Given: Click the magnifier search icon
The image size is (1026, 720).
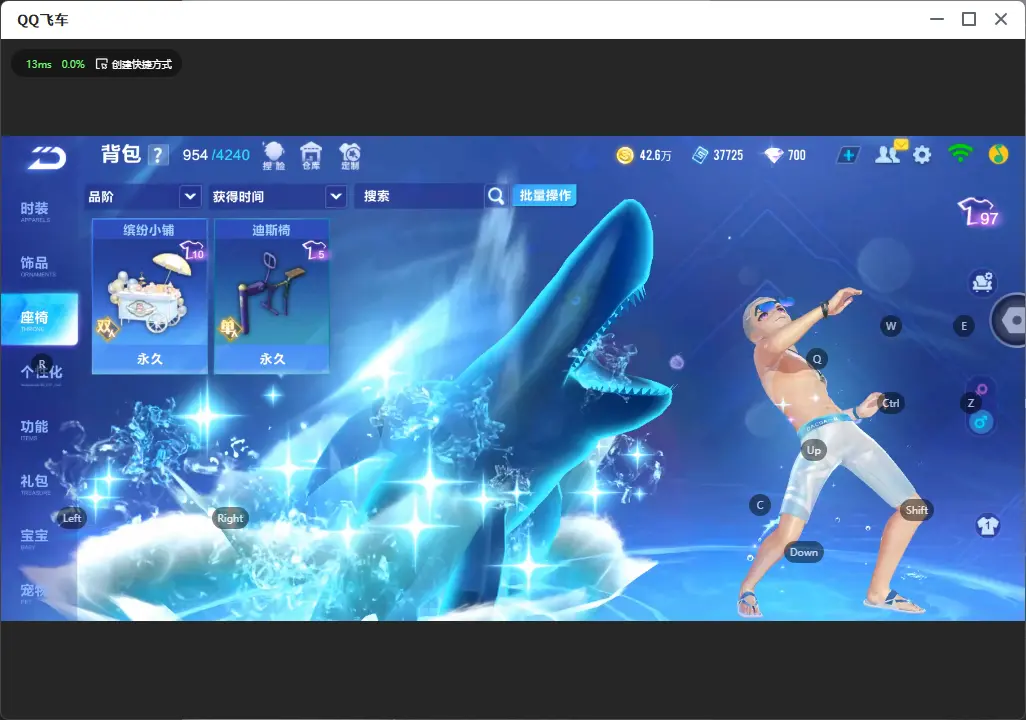Looking at the screenshot, I should pyautogui.click(x=496, y=196).
